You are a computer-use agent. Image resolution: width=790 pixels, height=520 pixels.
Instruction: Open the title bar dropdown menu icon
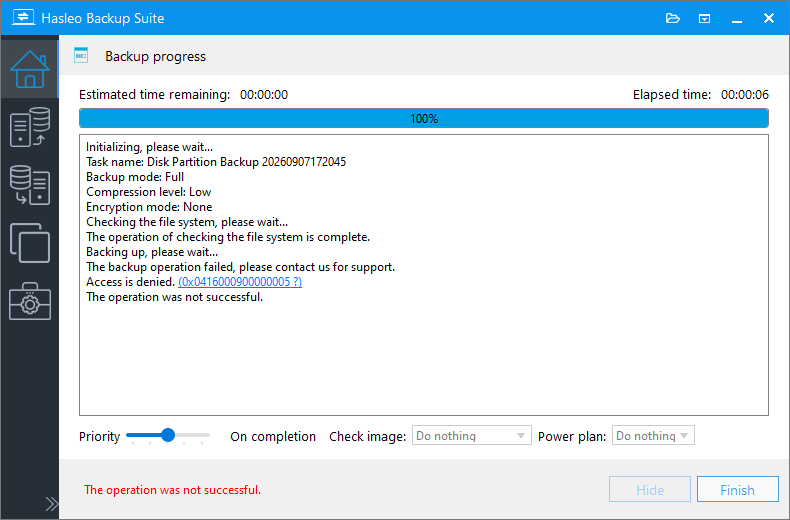(704, 19)
